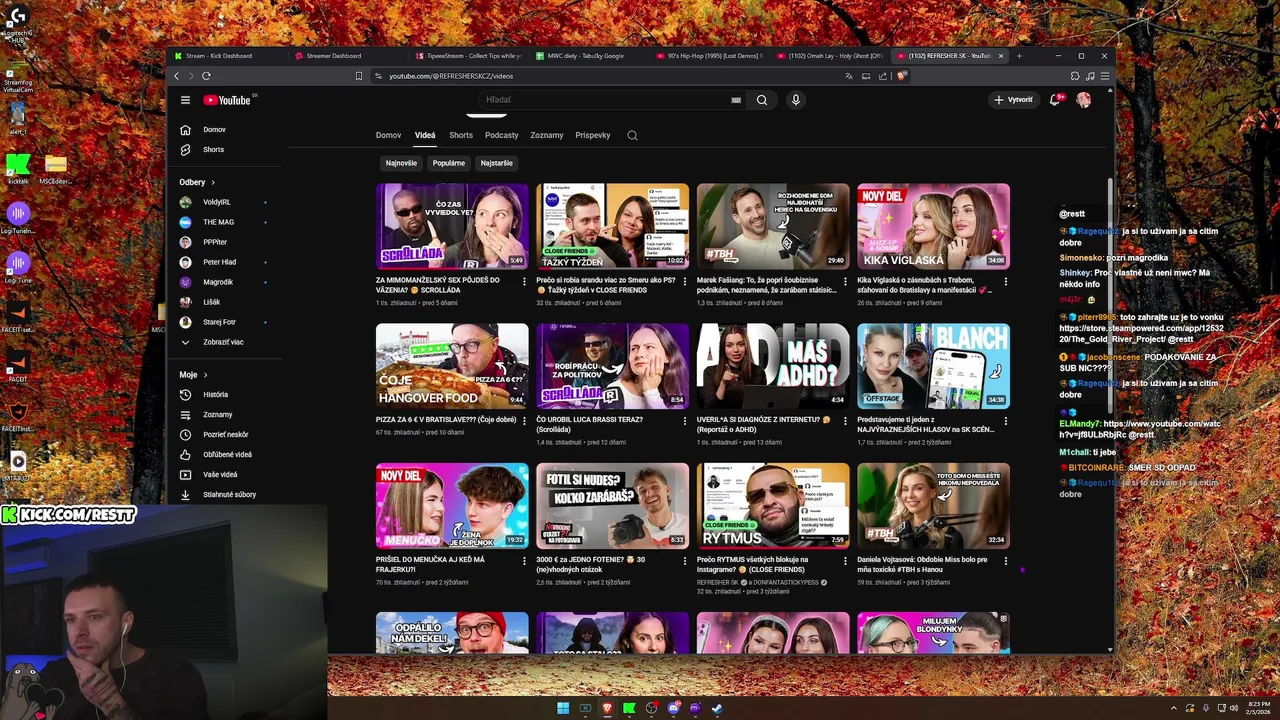Open the MÁŠ ADHD video thumbnail
1280x720 pixels.
773,366
